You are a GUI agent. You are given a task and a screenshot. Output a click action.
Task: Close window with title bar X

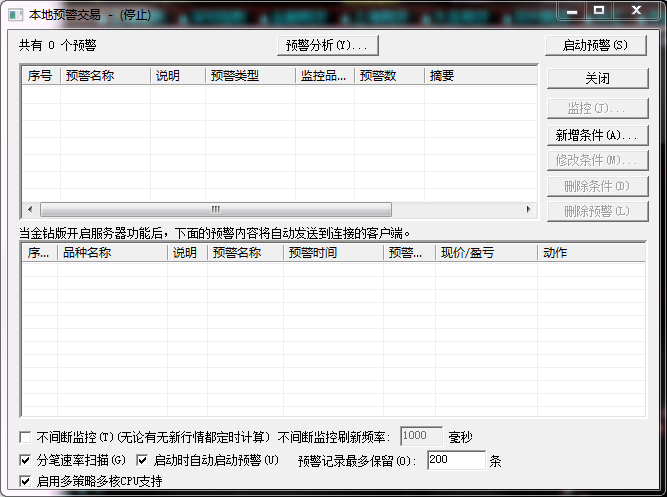(x=636, y=11)
